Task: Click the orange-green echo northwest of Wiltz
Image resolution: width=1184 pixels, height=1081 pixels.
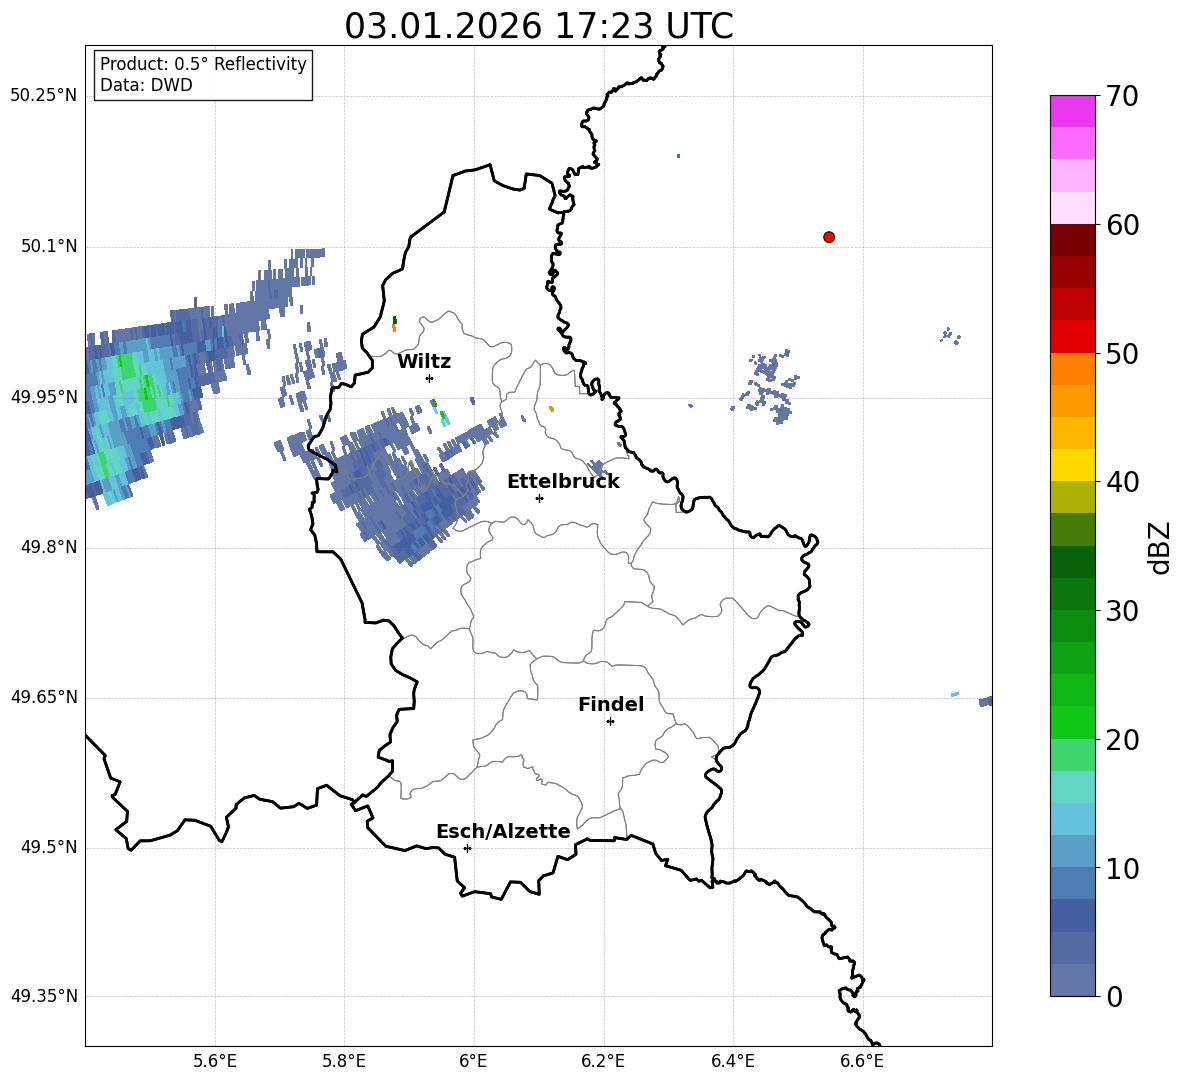Action: click(x=394, y=325)
